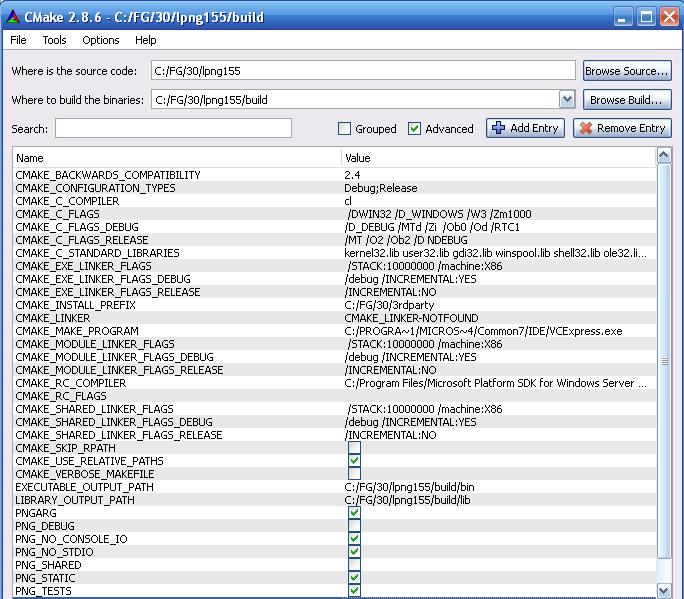Select the CMAKE_MODULE_LINKER_FLAGS_DEBUG entry
Image resolution: width=684 pixels, height=599 pixels.
pos(114,357)
